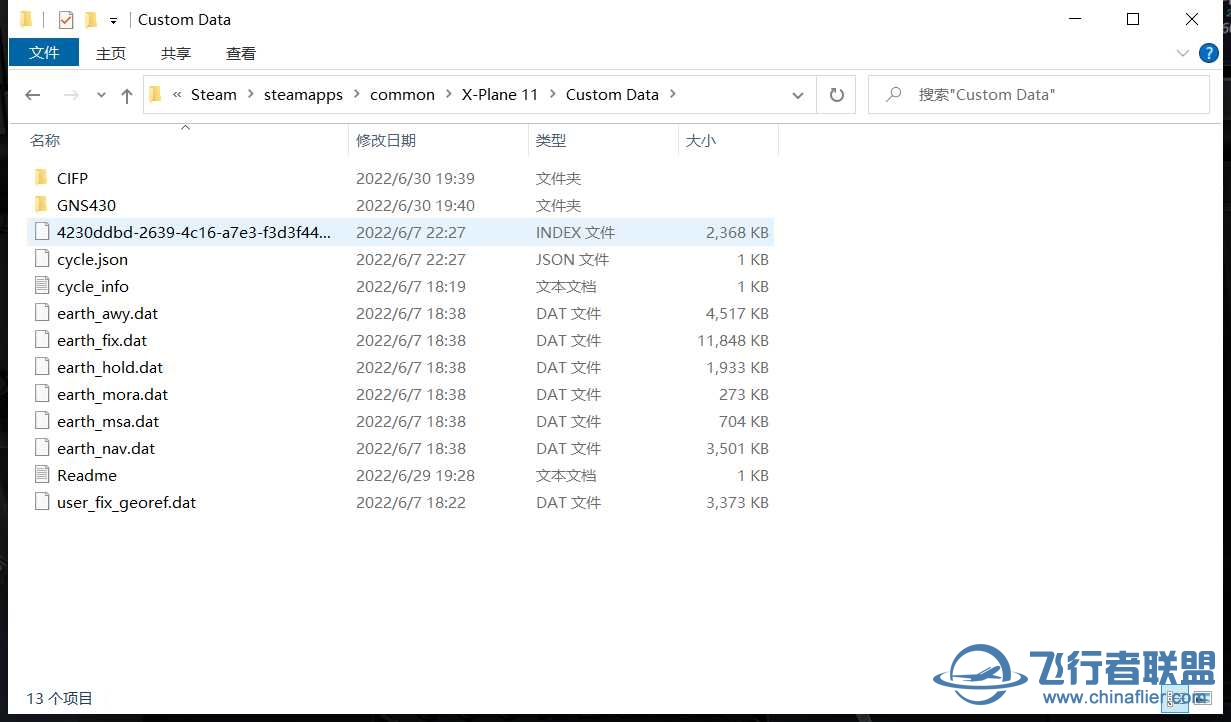Go up one folder level
This screenshot has width=1231, height=722.
[x=126, y=95]
